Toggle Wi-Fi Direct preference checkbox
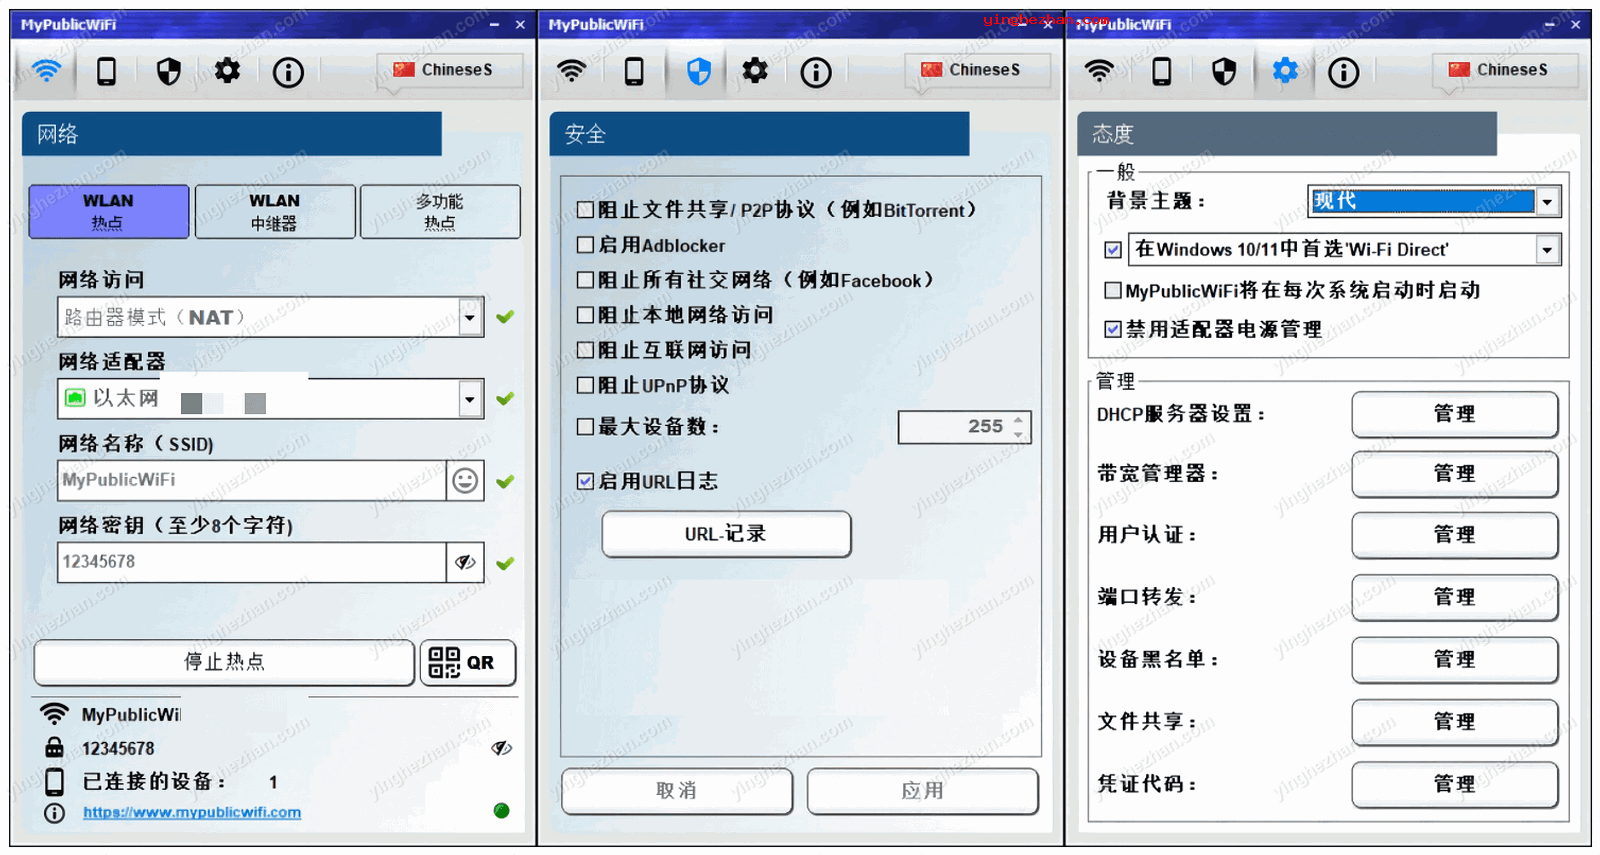The height and width of the screenshot is (855, 1600). click(x=1113, y=250)
